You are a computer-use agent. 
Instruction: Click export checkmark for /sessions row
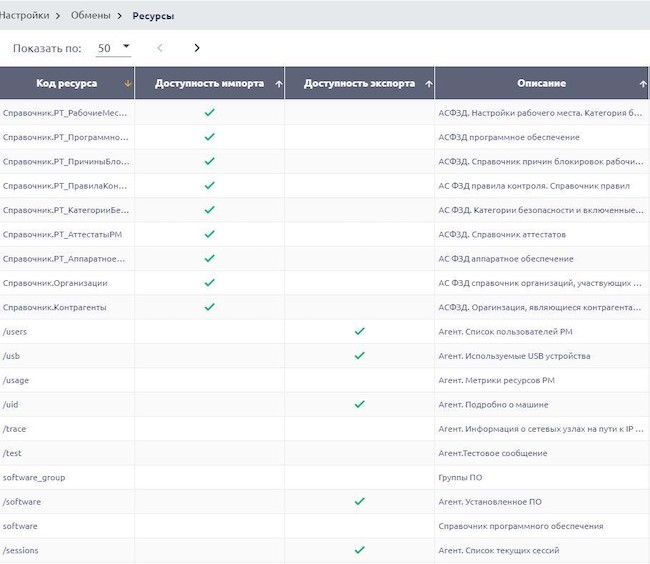point(360,550)
